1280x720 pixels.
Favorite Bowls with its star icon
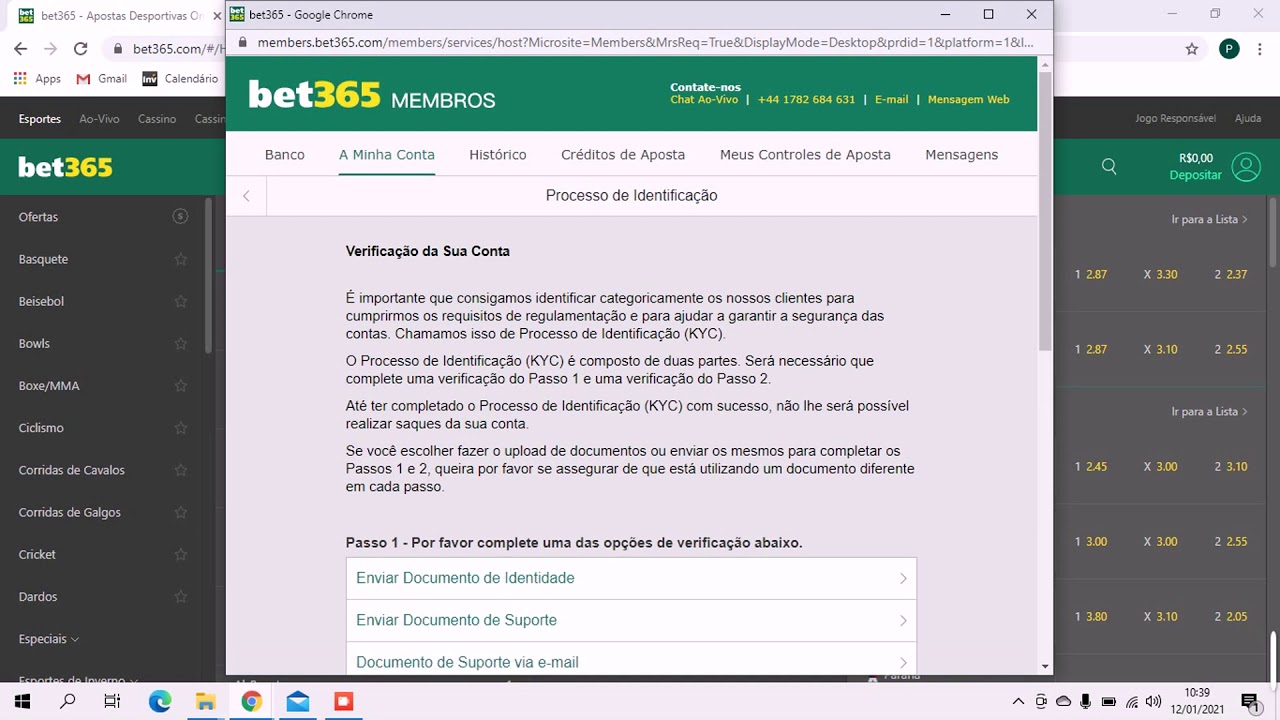coord(180,343)
